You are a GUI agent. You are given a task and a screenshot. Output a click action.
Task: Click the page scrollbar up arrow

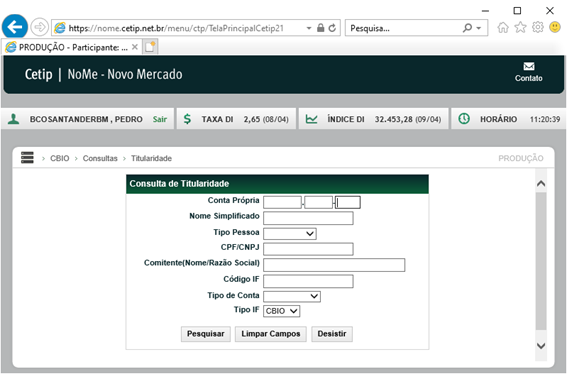coord(541,183)
